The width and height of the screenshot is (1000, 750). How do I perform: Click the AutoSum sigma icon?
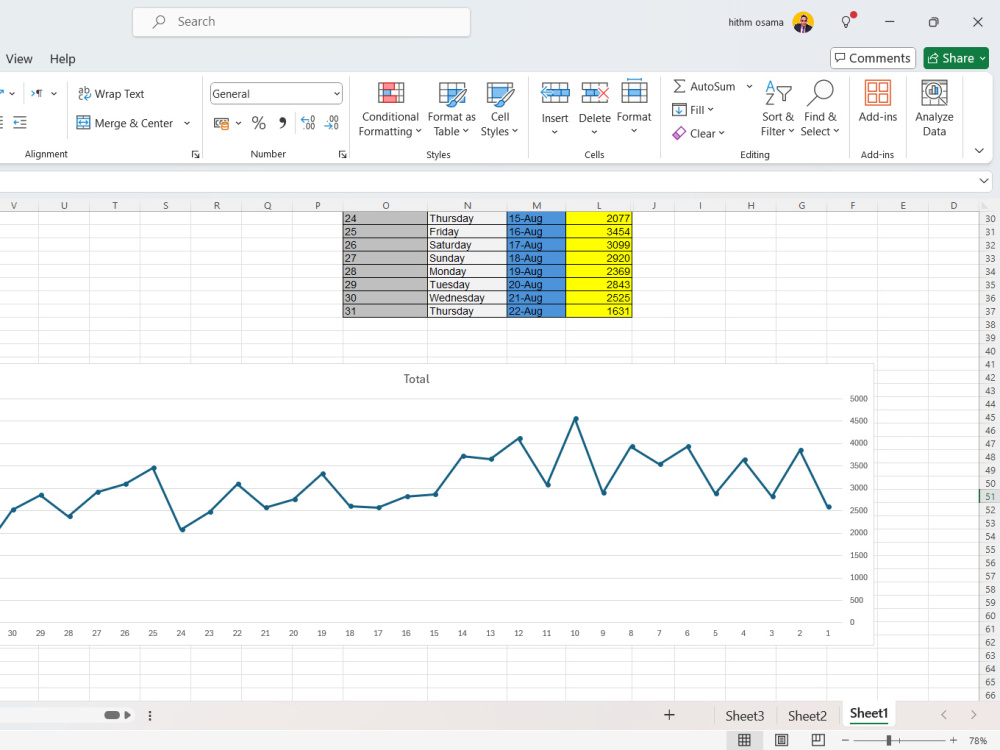(x=679, y=86)
